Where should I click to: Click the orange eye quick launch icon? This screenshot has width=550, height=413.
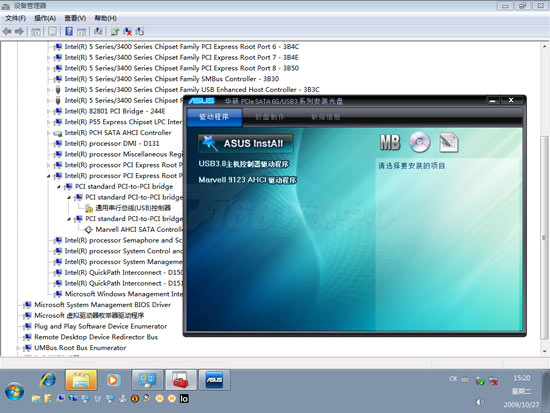pos(135,399)
